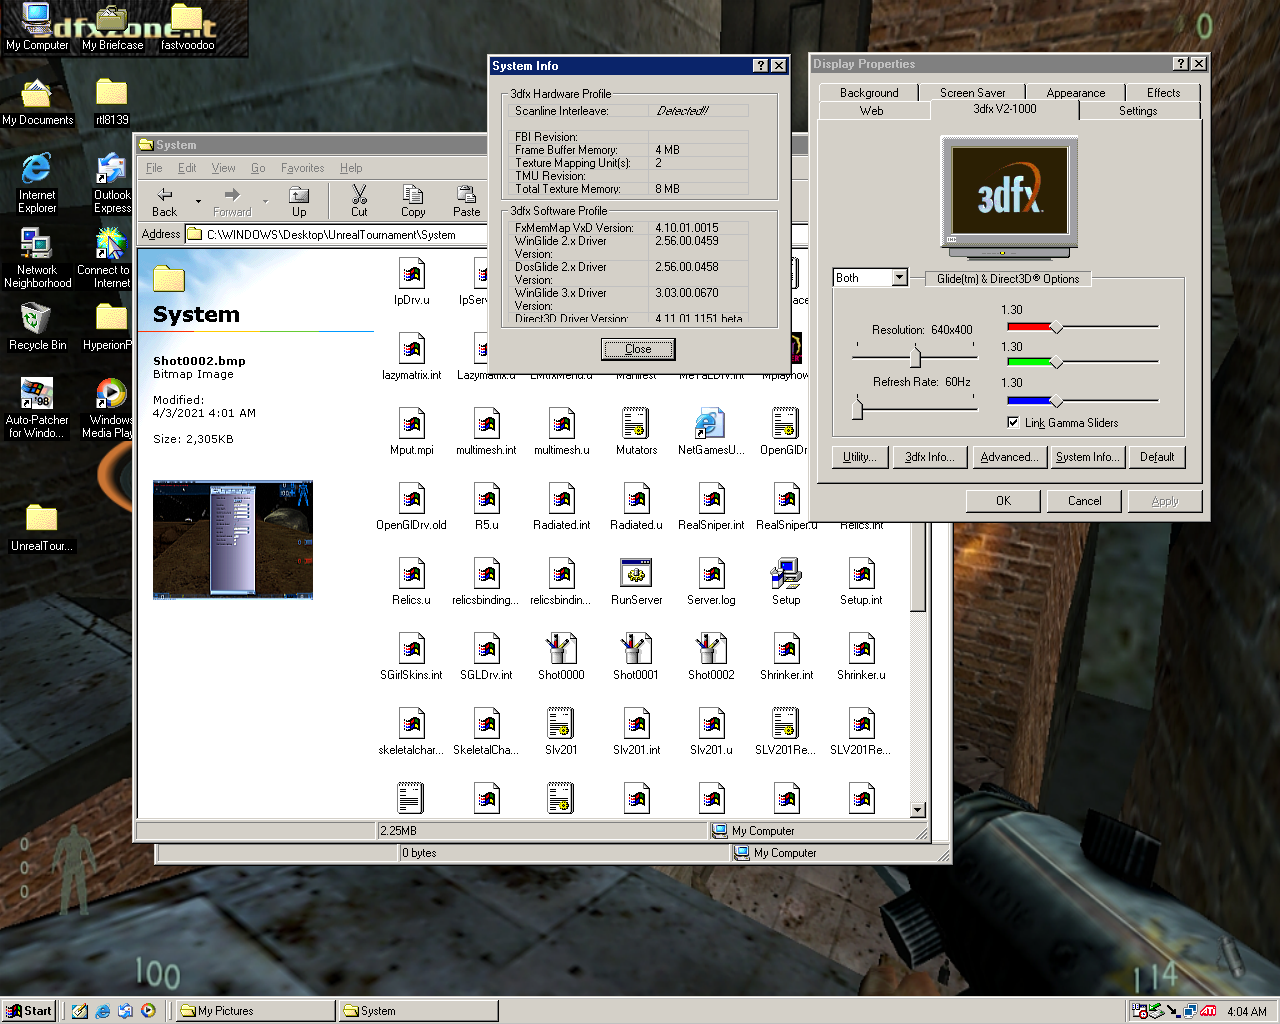Select the NetGamesU file icon

coord(711,423)
